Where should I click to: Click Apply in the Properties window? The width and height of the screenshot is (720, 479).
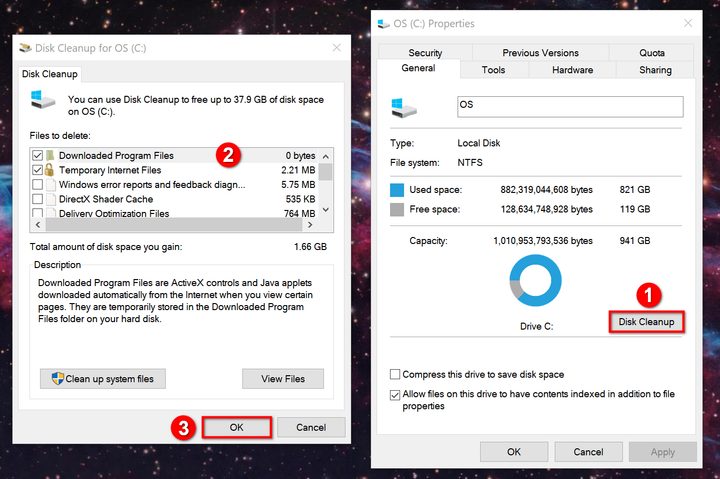663,452
